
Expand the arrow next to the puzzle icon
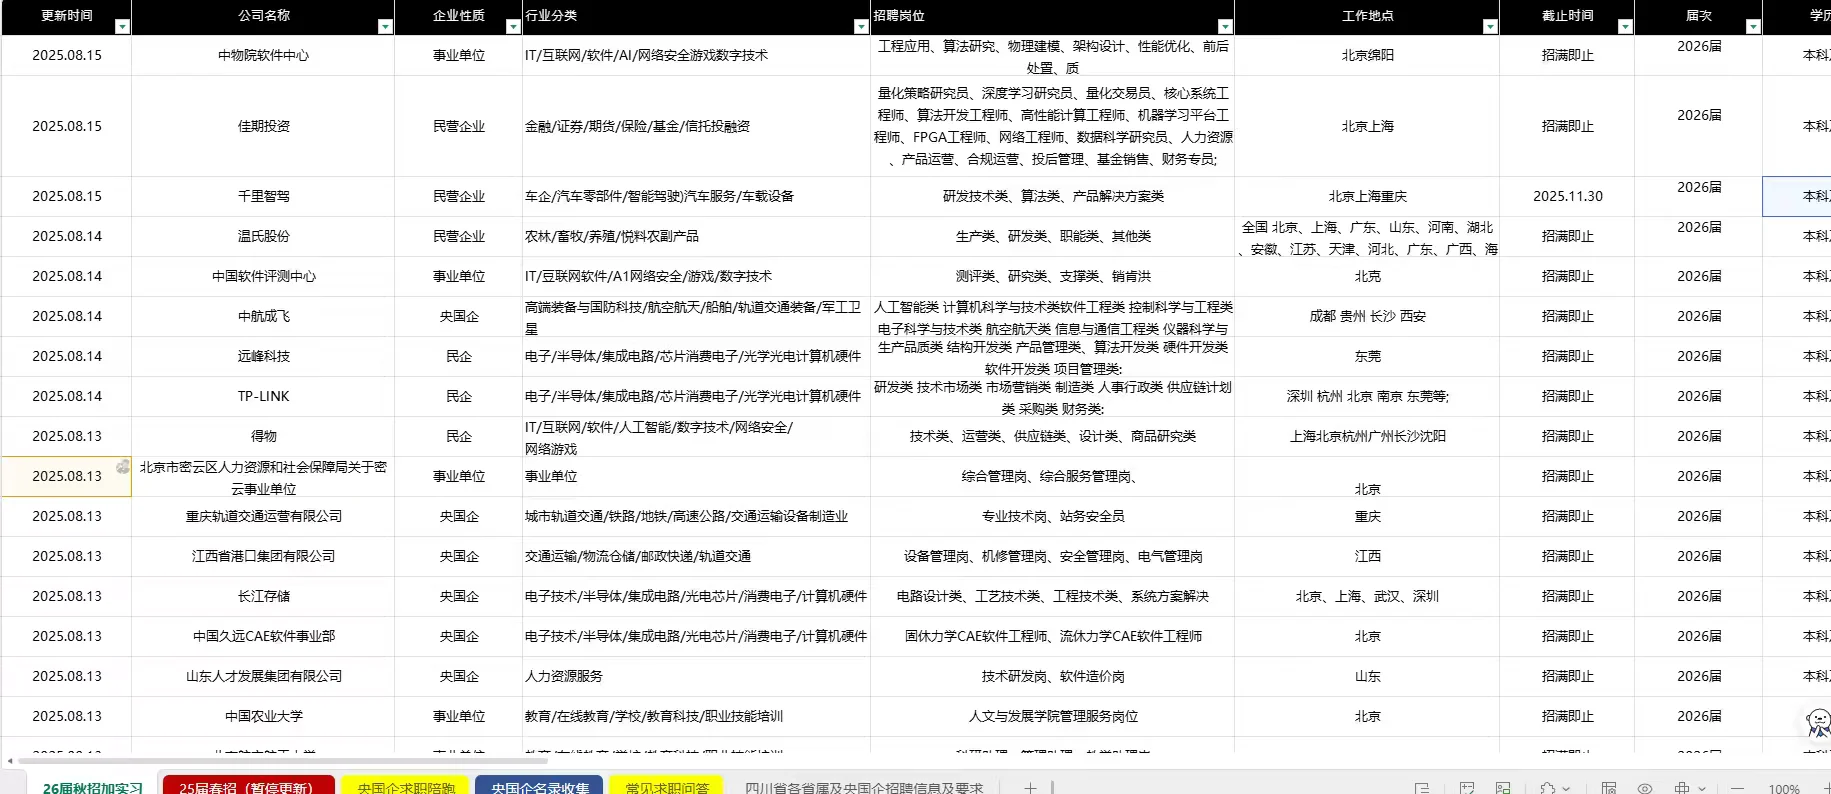click(x=1565, y=788)
